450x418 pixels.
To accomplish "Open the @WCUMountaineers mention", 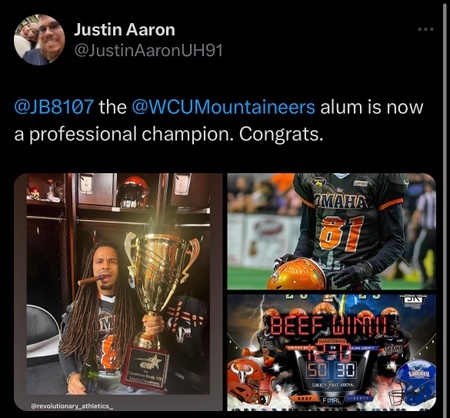I will (x=223, y=107).
